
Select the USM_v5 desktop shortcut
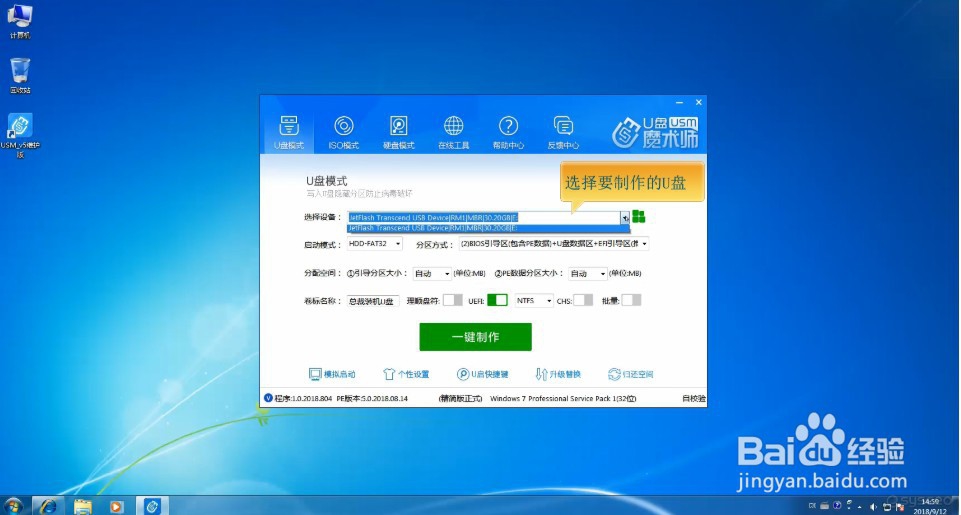point(20,135)
